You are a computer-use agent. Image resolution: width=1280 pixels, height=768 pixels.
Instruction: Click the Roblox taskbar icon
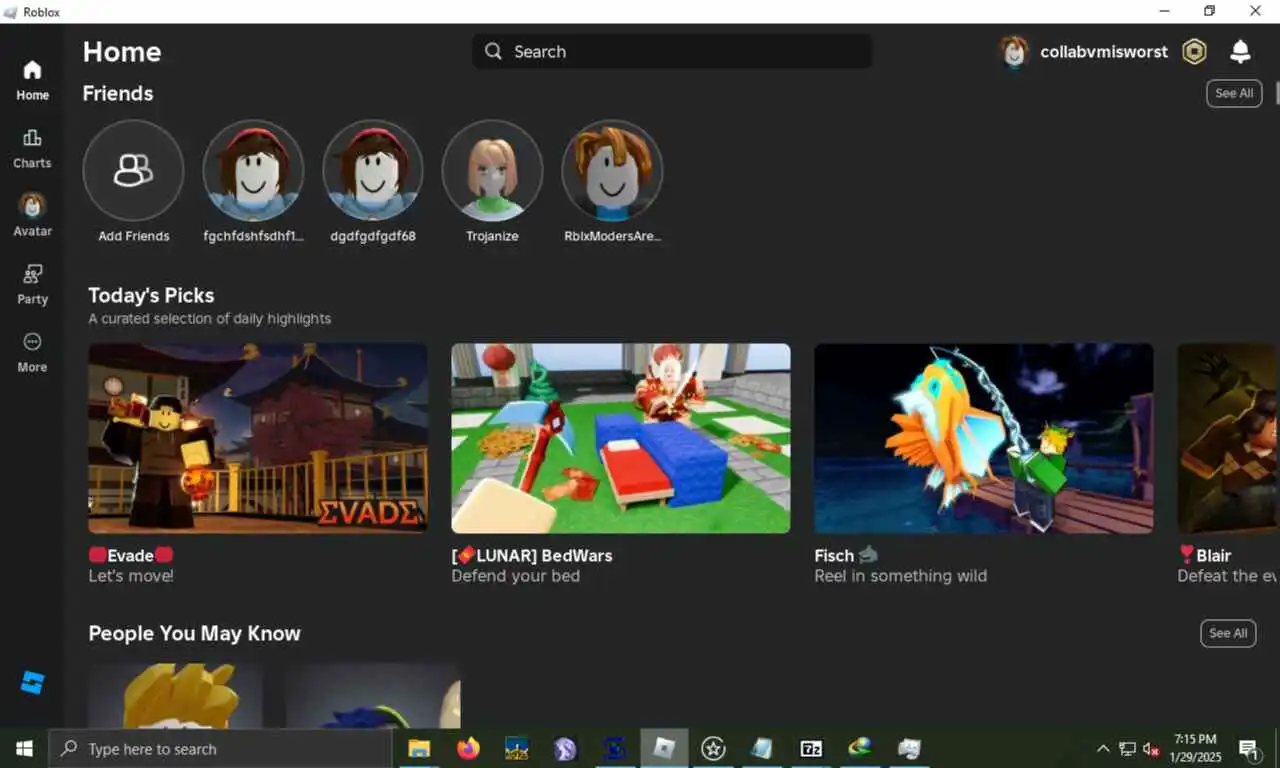pos(664,748)
